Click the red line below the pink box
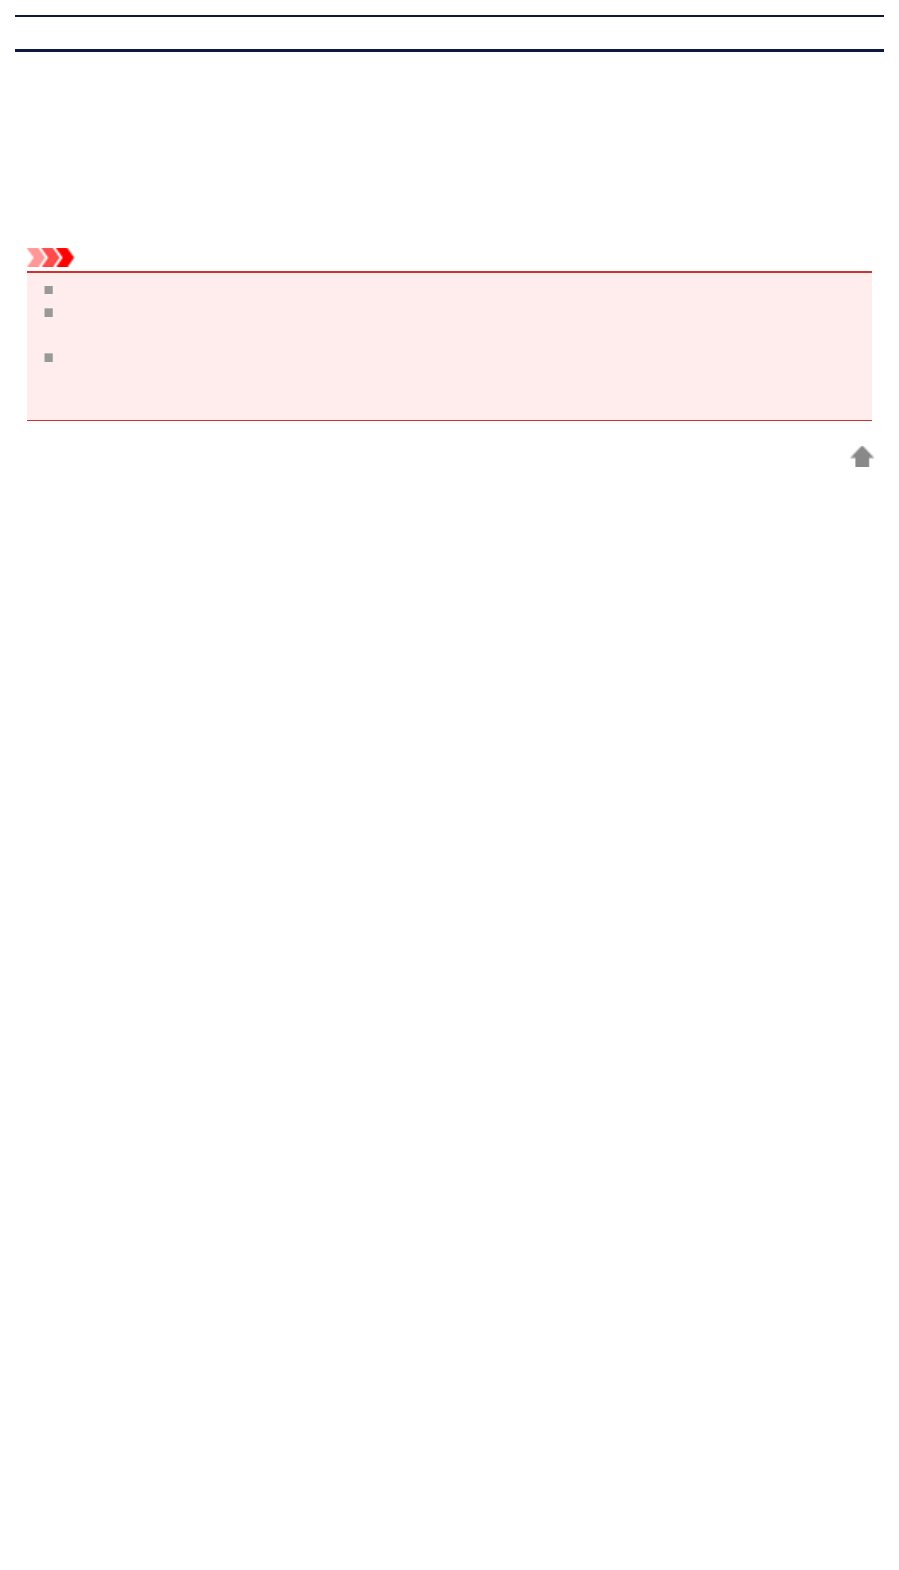The image size is (899, 1570). tap(449, 420)
